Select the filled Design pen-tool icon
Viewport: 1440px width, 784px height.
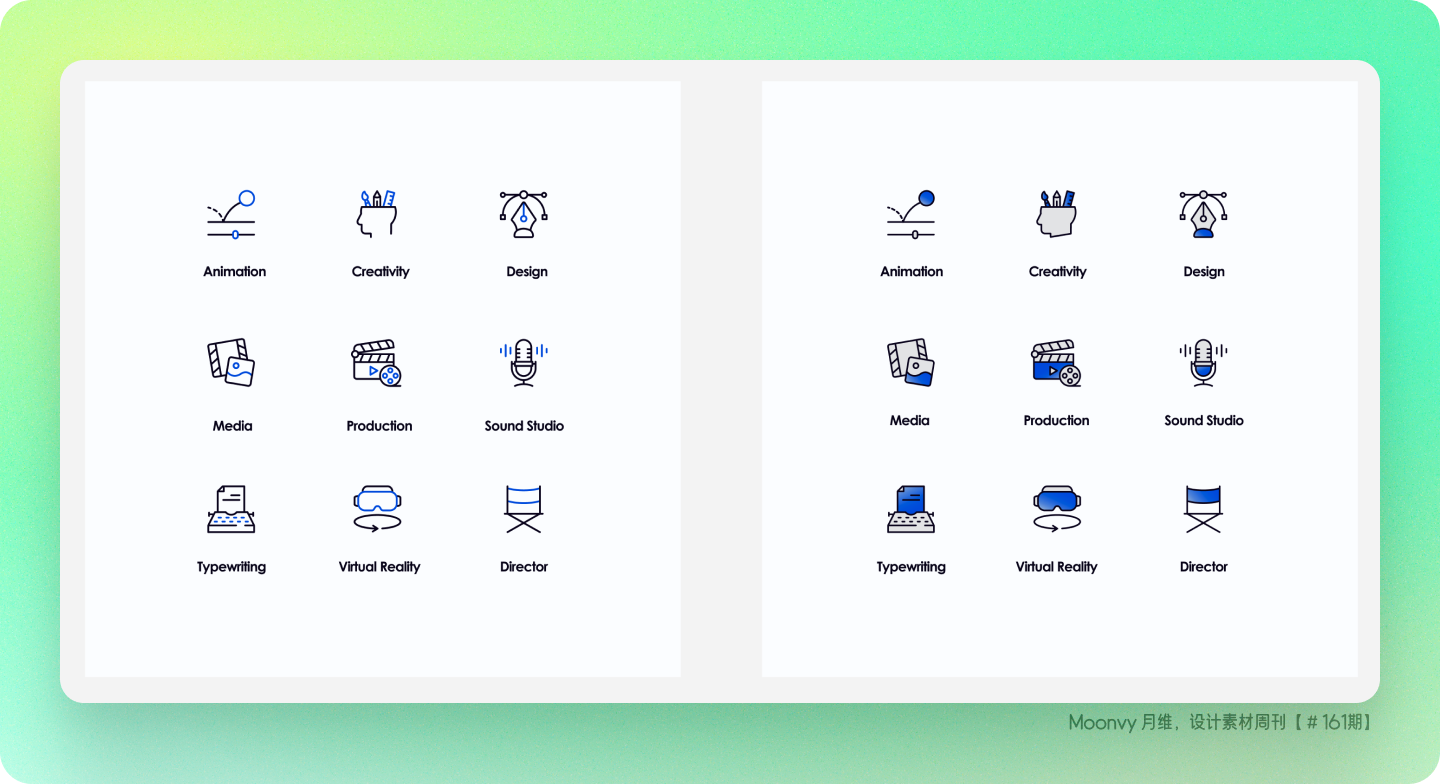[1203, 214]
